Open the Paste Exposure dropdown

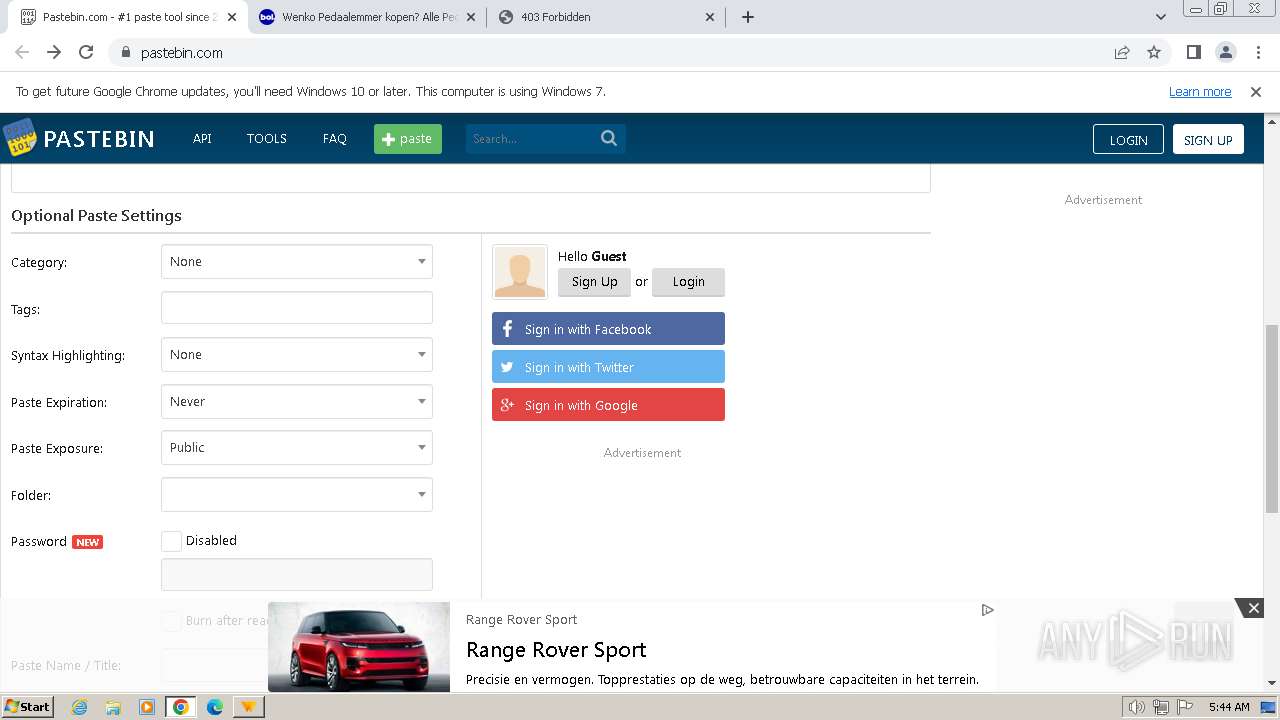pos(297,448)
